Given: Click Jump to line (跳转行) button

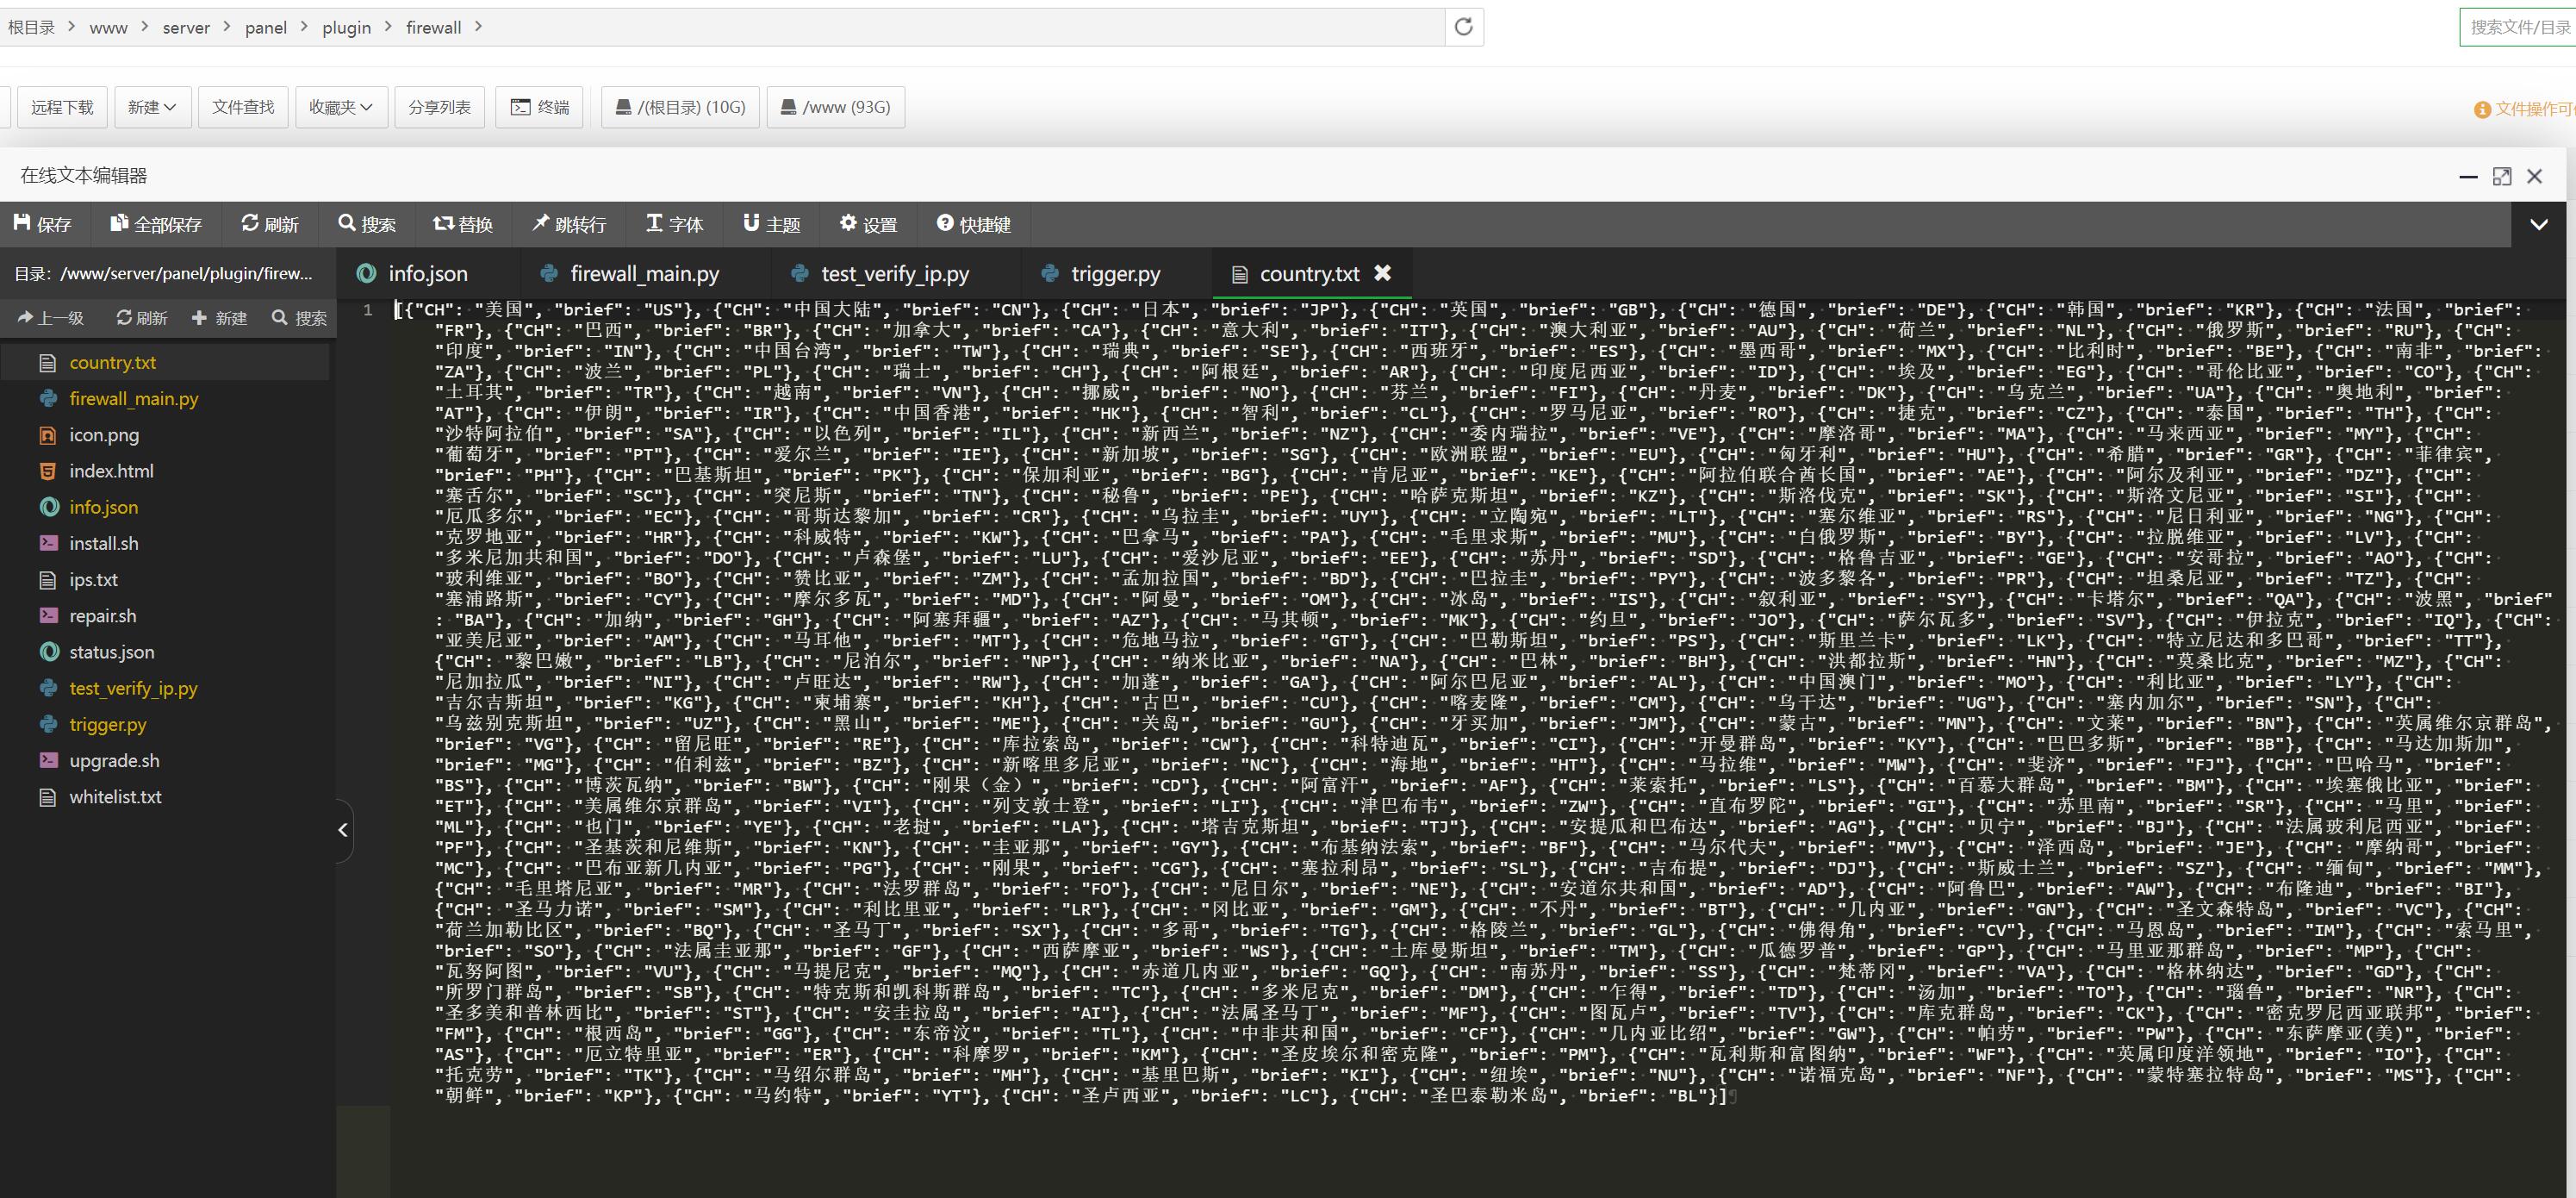Looking at the screenshot, I should [x=569, y=224].
